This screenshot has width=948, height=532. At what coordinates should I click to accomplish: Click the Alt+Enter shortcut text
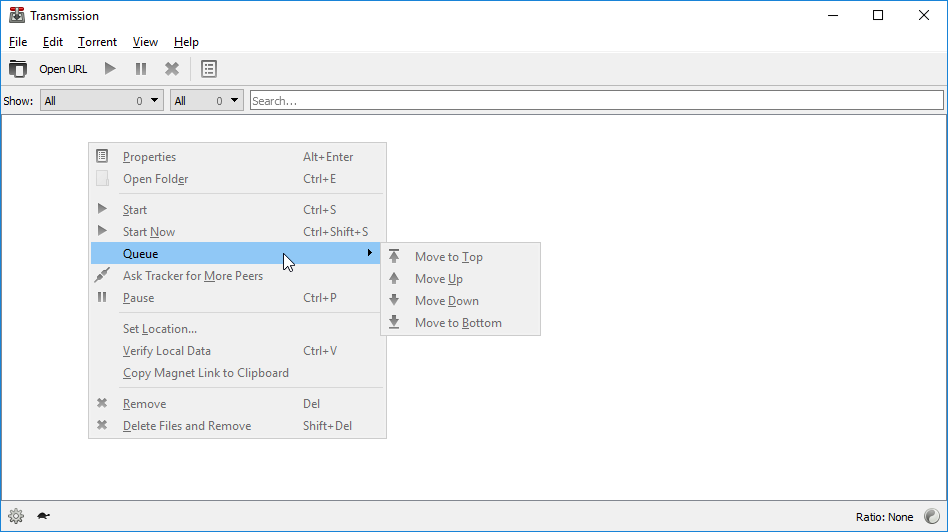click(x=328, y=157)
